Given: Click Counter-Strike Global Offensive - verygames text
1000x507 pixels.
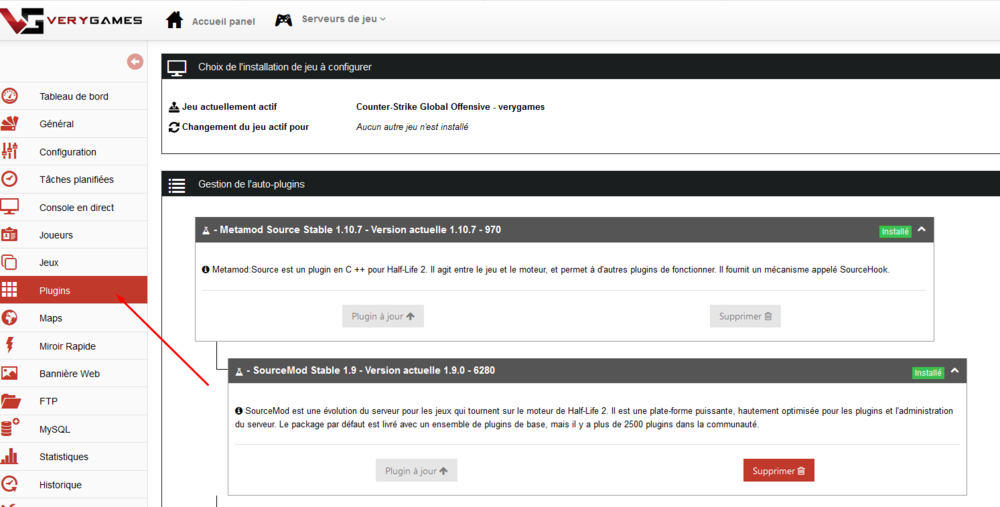Looking at the screenshot, I should pos(450,107).
